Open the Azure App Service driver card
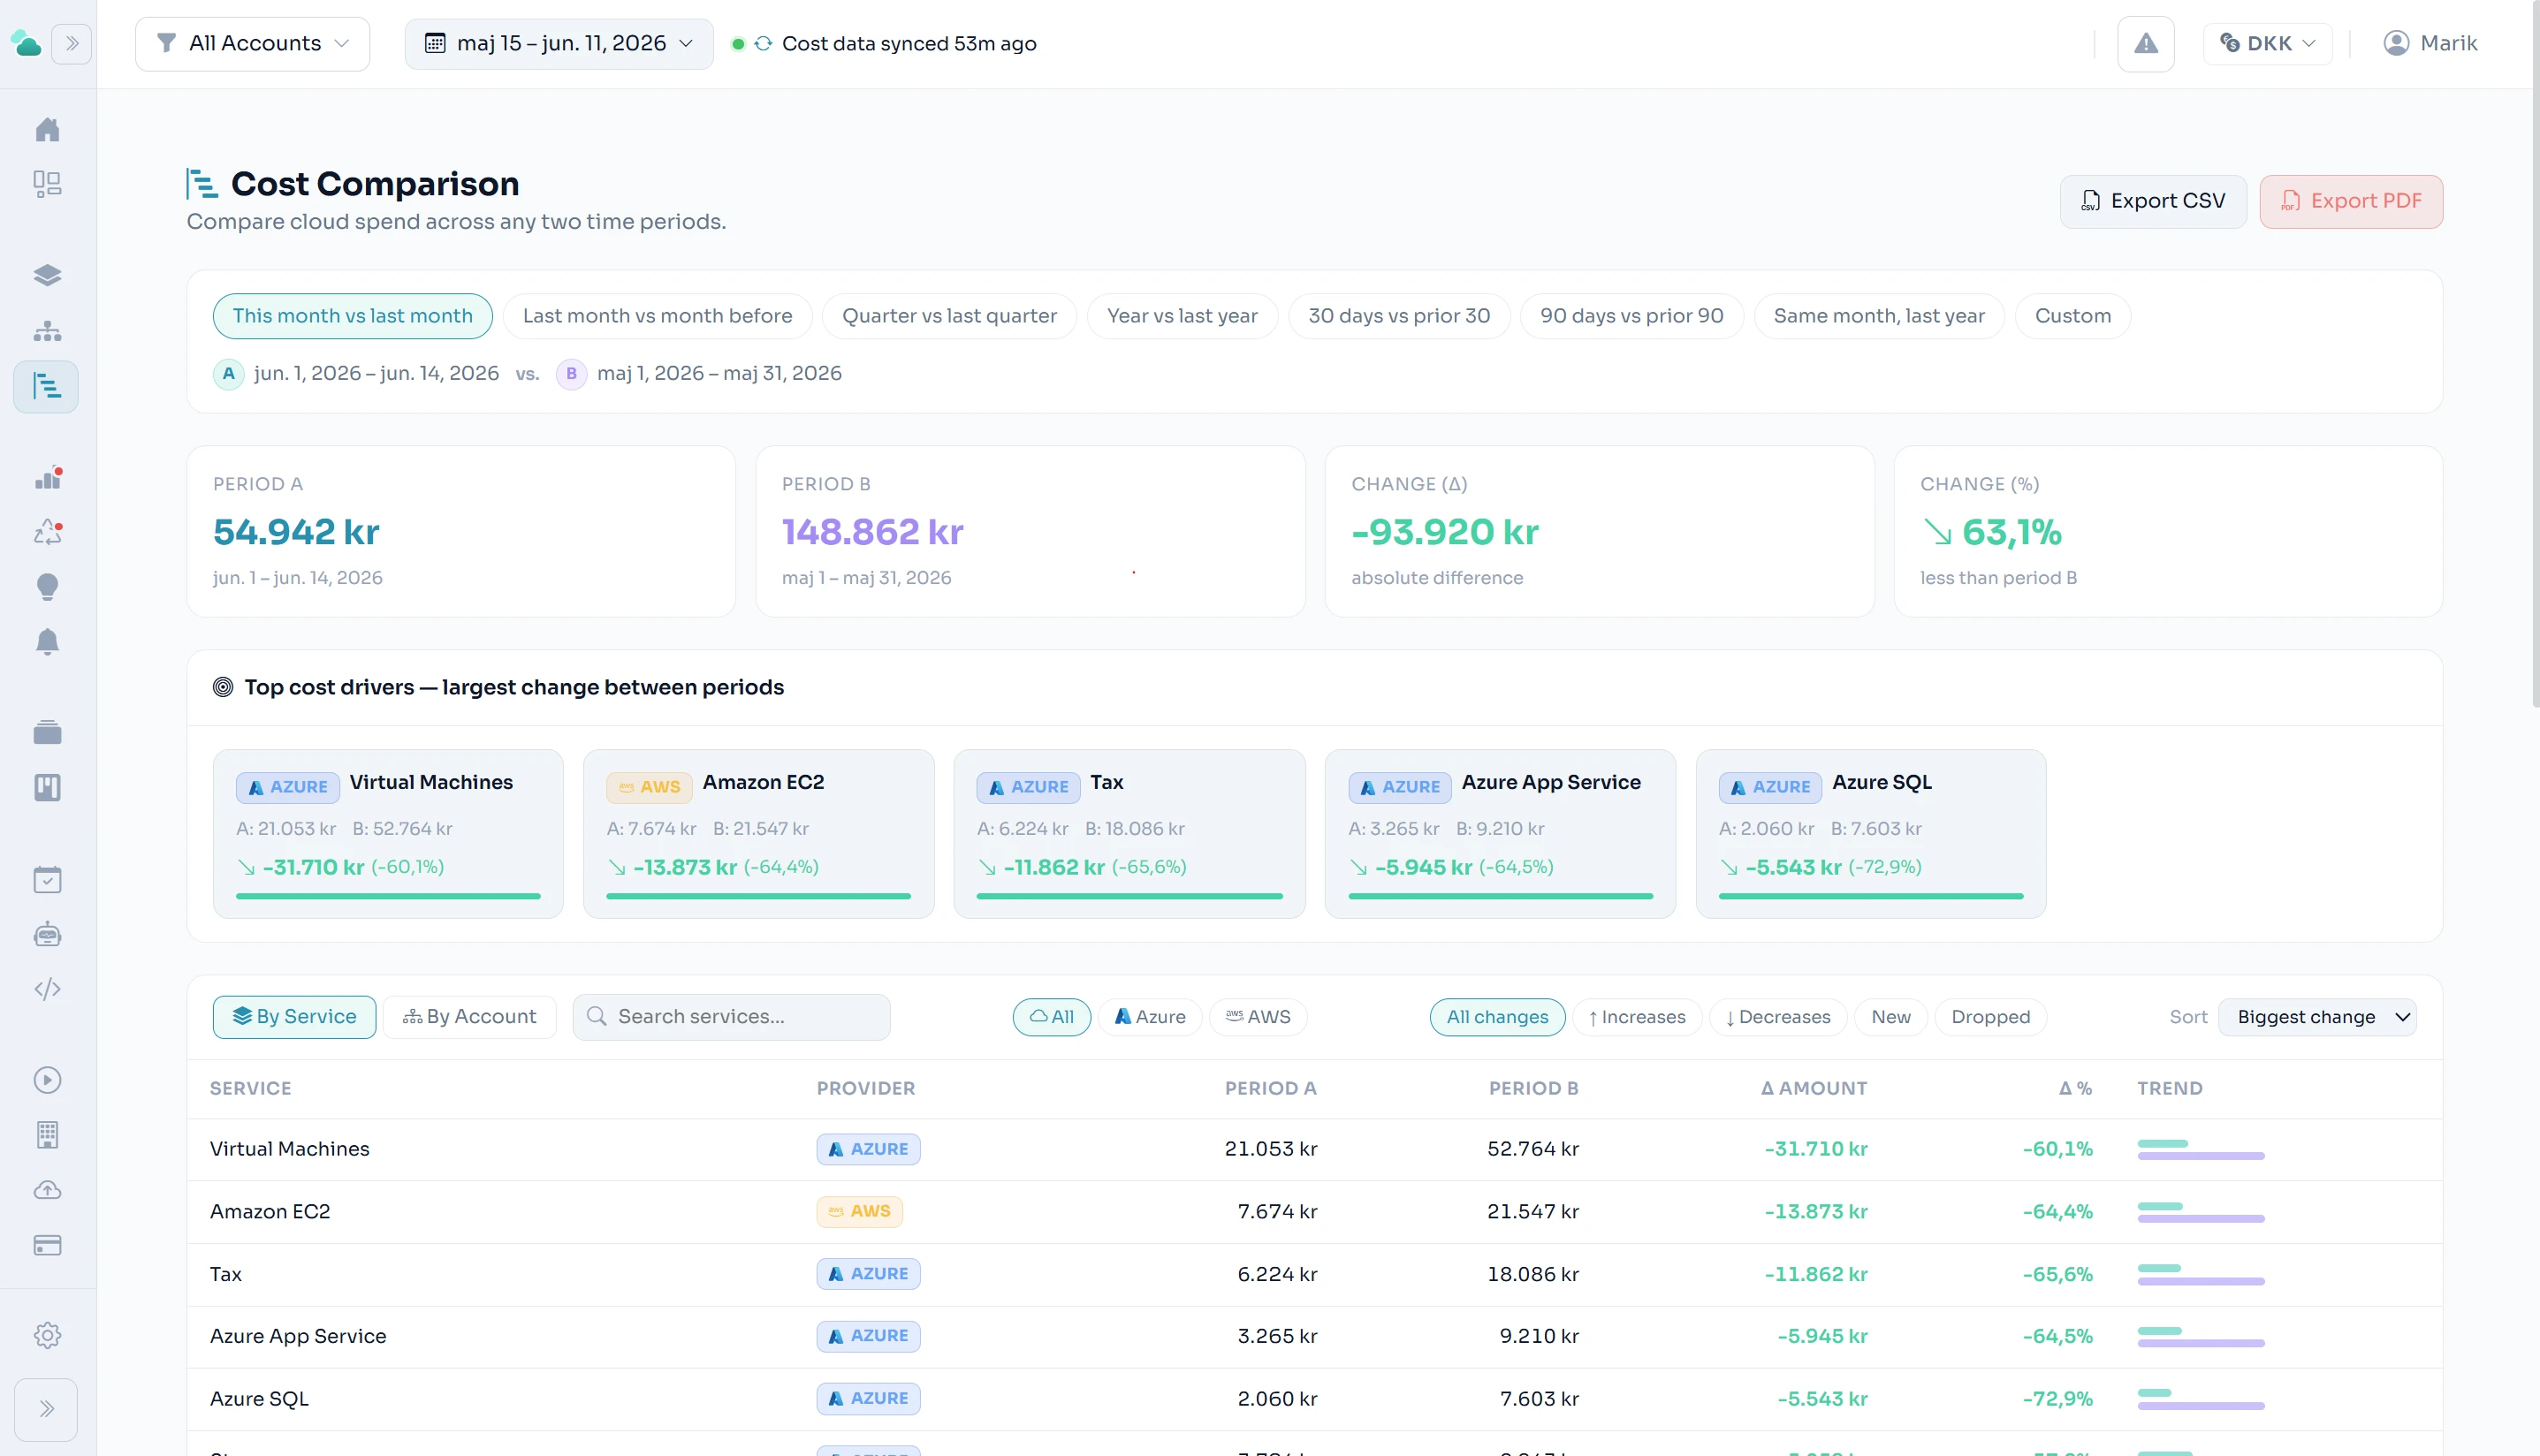The image size is (2540, 1456). pyautogui.click(x=1500, y=834)
